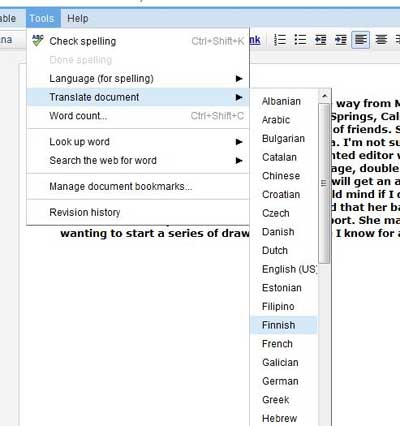Expand the Translate document submenu
Viewport: 400px width, 426px height.
click(x=138, y=97)
